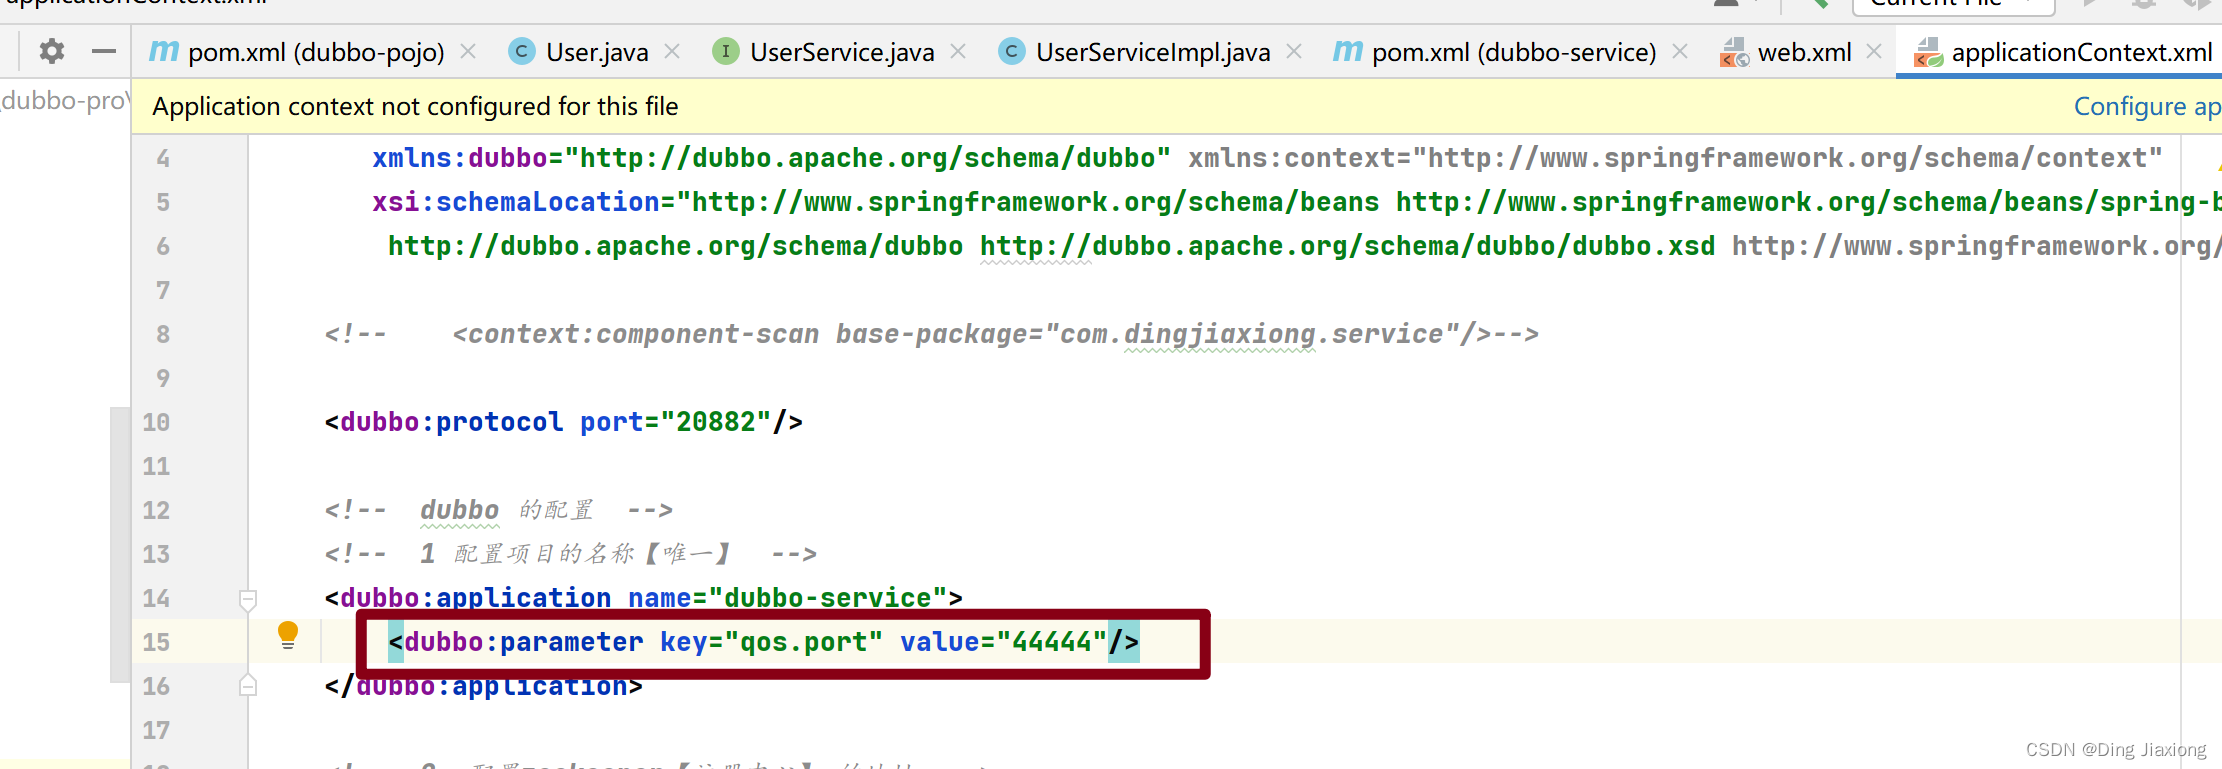Screen dimensions: 2222x769
Task: Switch to pom.xml (dubbo-service) tab
Action: (x=1514, y=52)
